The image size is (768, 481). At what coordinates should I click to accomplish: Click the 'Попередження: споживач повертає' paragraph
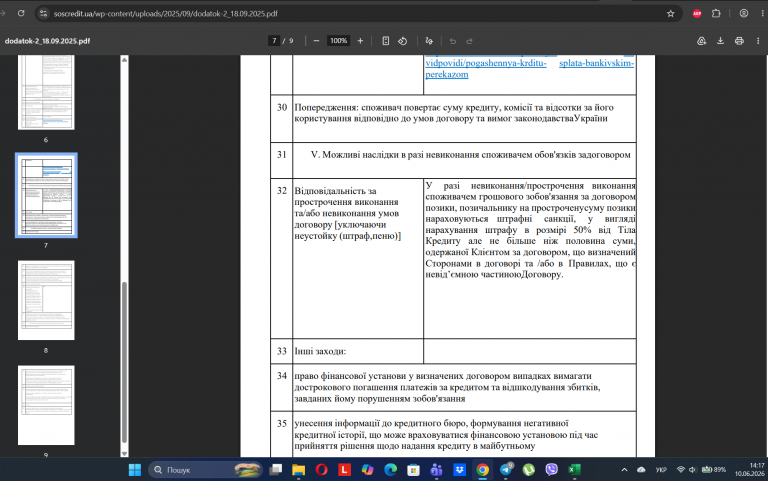coord(454,113)
